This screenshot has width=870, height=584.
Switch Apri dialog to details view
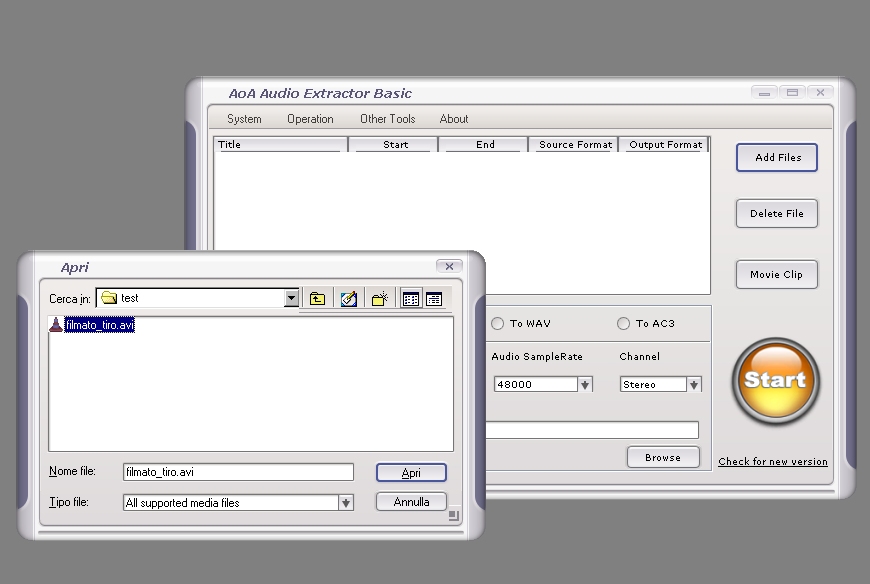pyautogui.click(x=434, y=299)
